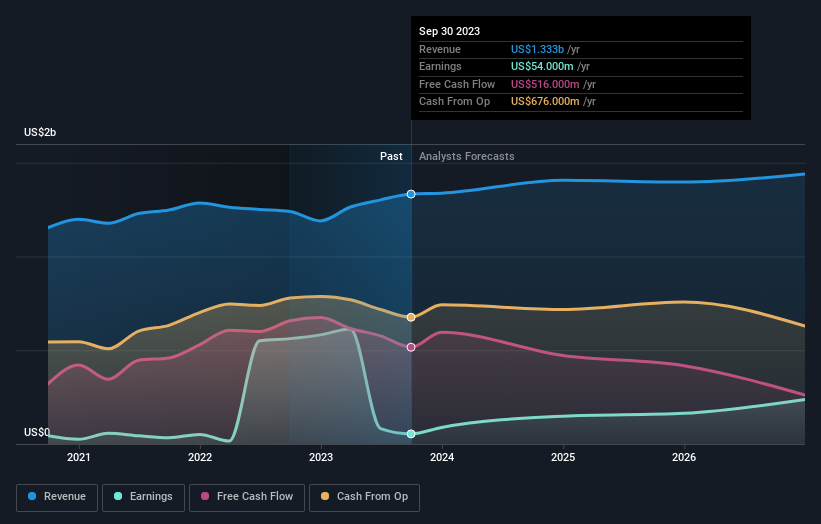
Task: Click the 2026 x-axis label
Action: pyautogui.click(x=684, y=457)
